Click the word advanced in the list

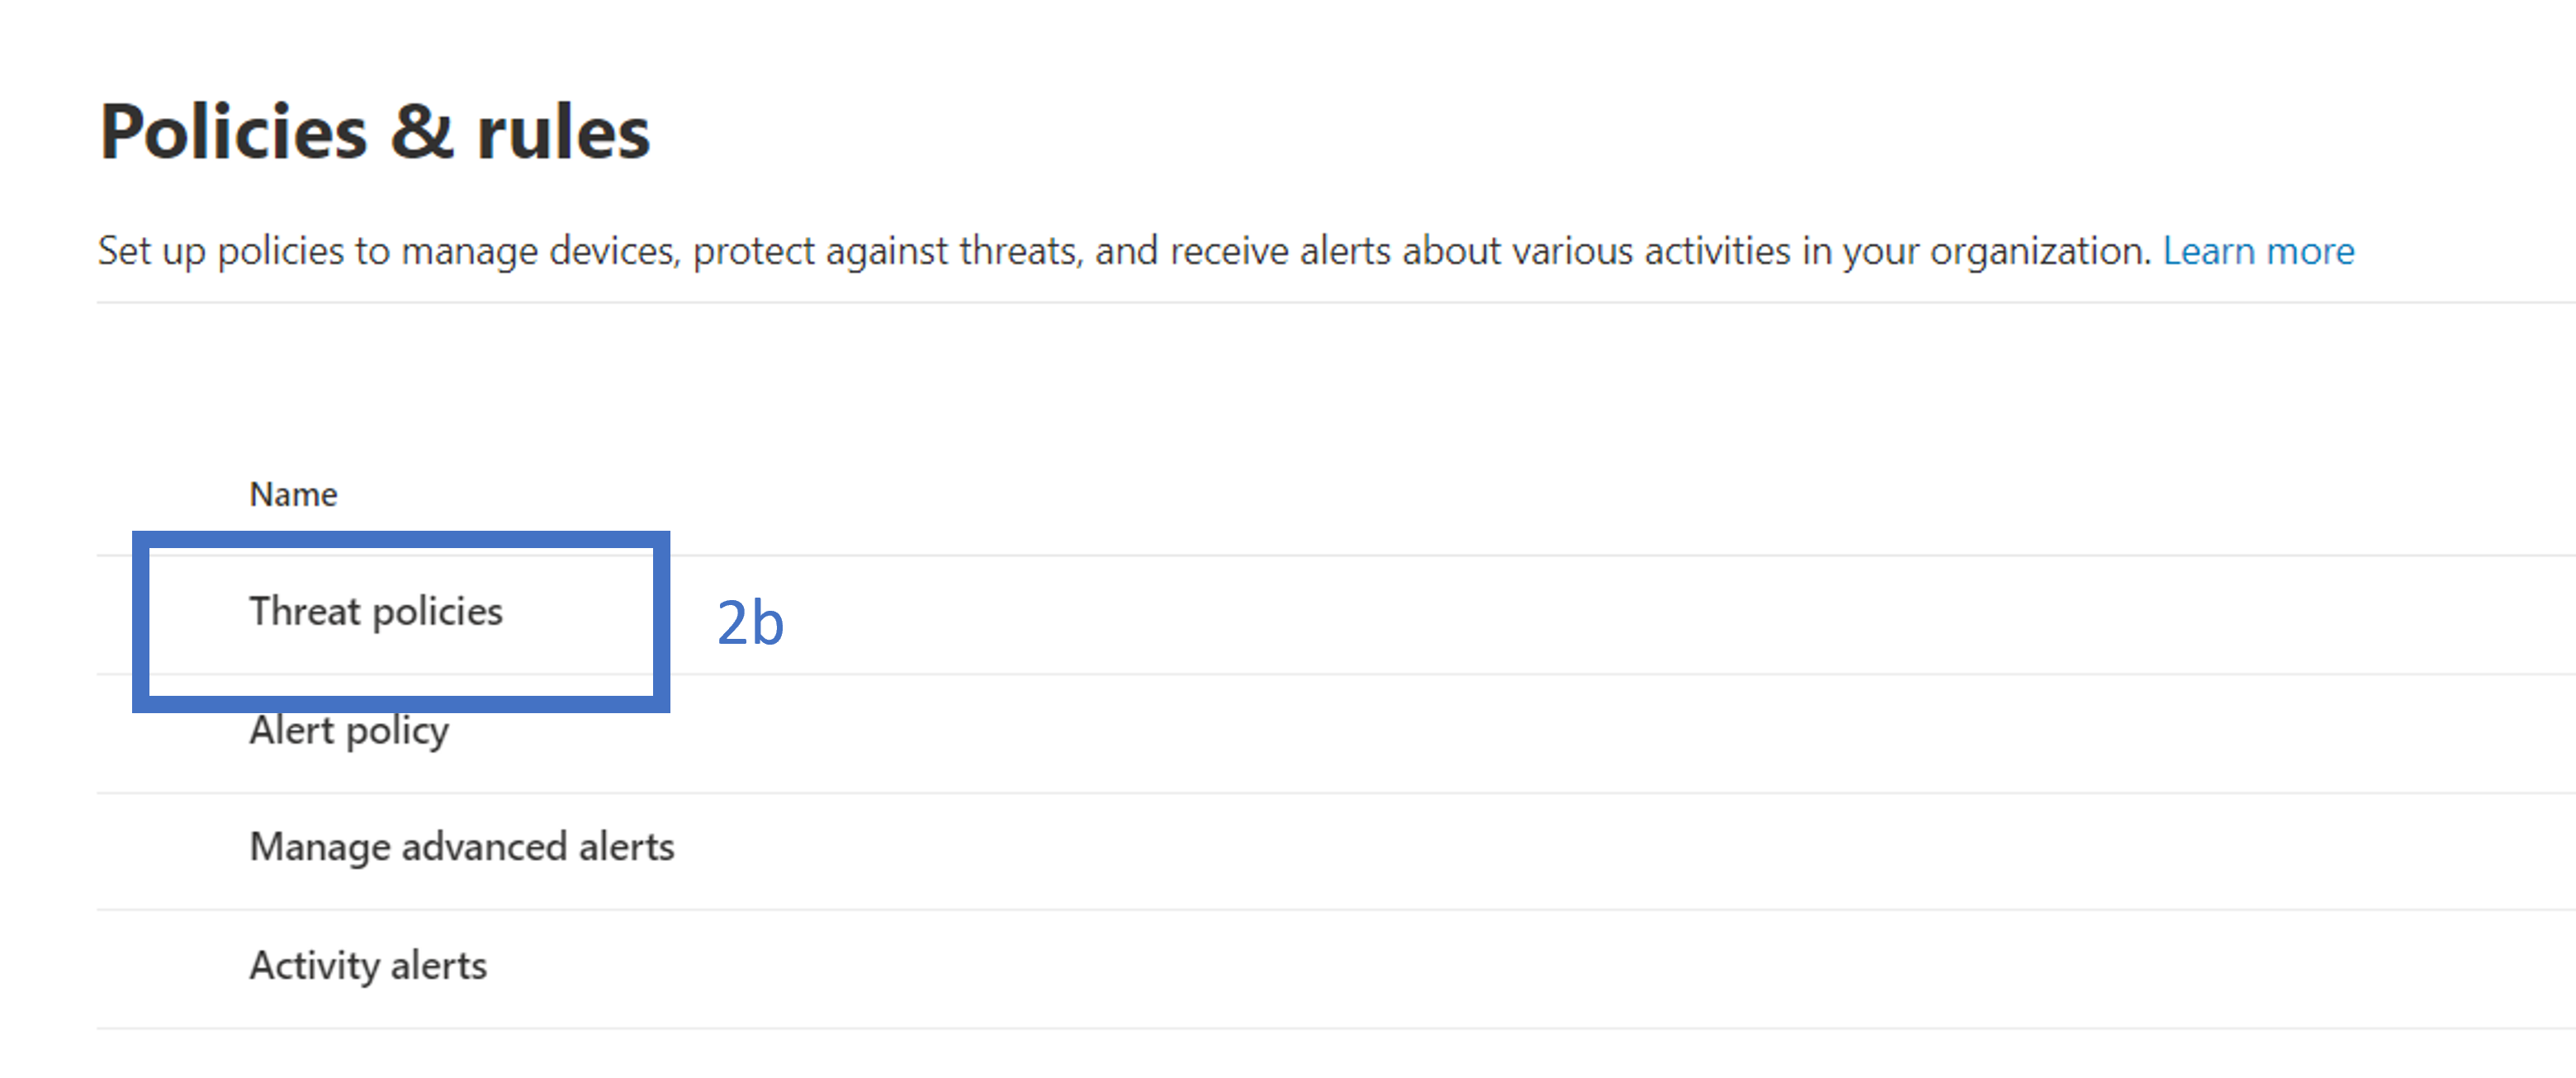484,847
